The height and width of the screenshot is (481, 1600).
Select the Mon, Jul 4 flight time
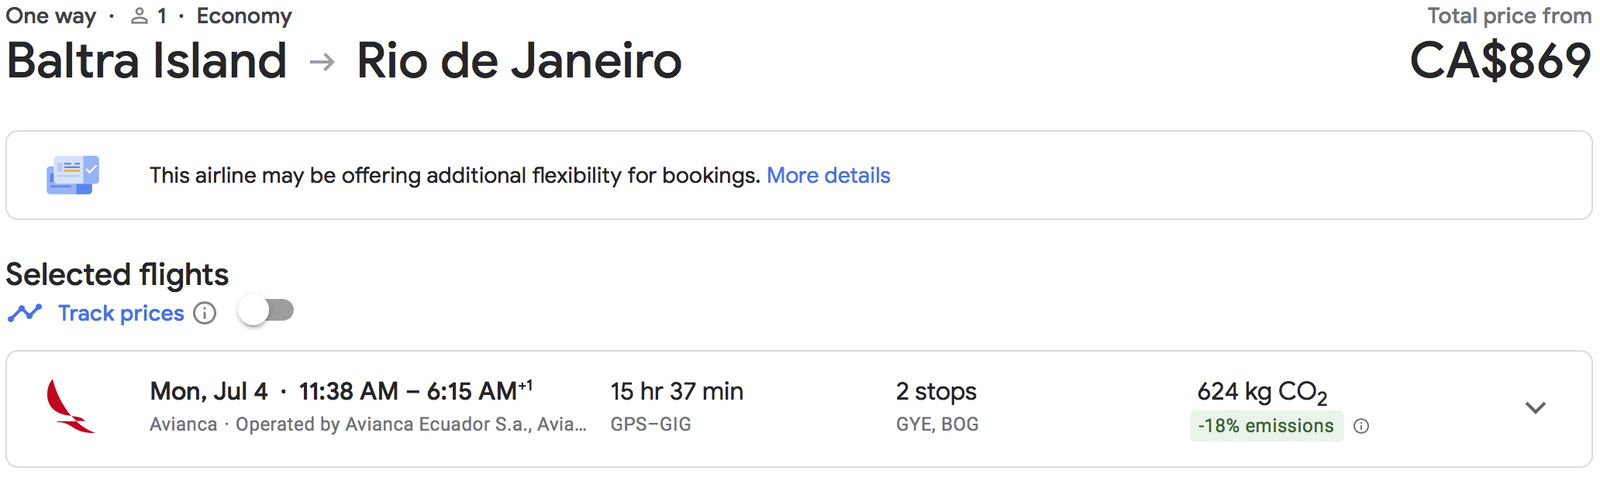point(341,390)
